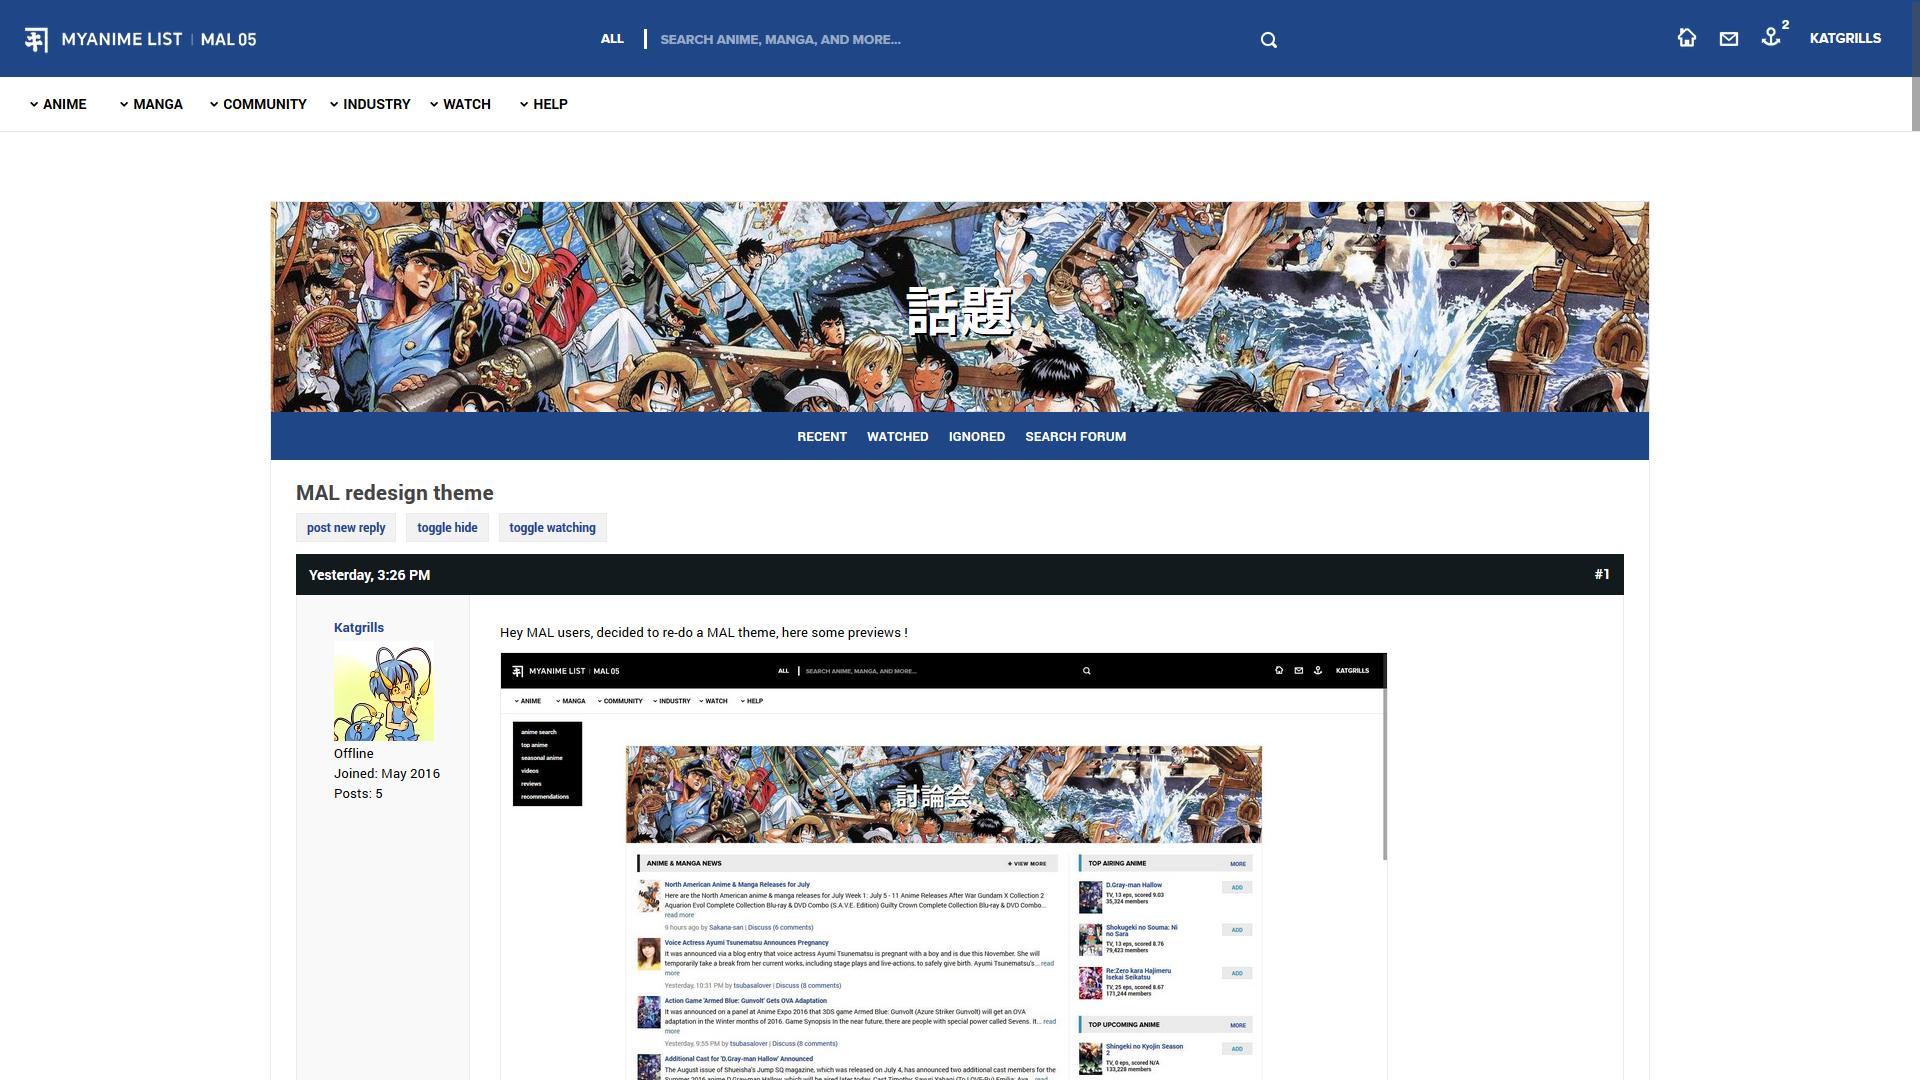
Task: Click the search magnifier icon
Action: pyautogui.click(x=1269, y=40)
